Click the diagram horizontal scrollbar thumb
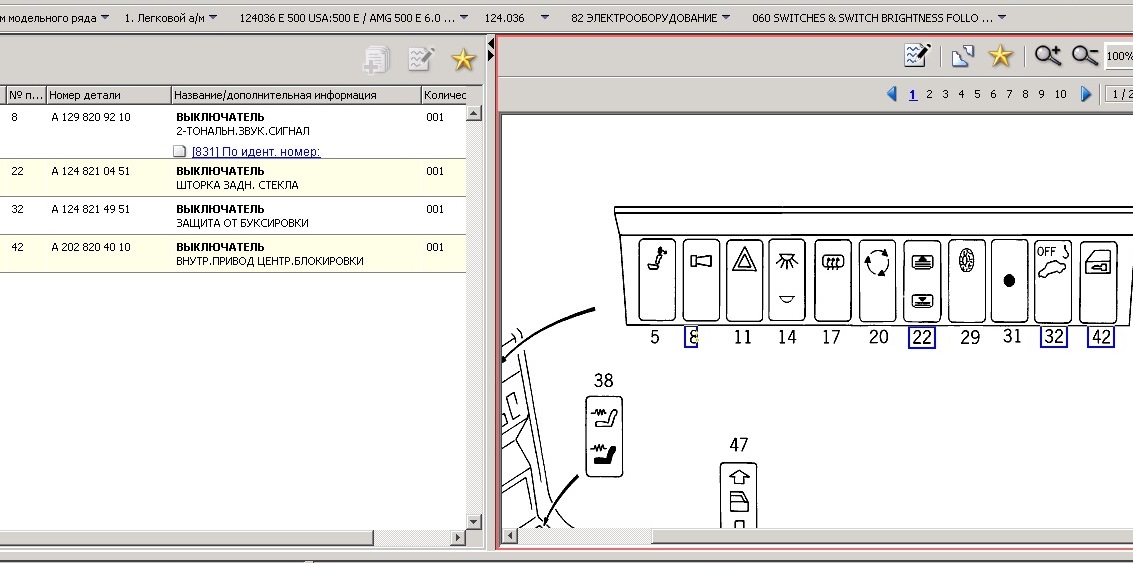The image size is (1133, 563). 892,536
